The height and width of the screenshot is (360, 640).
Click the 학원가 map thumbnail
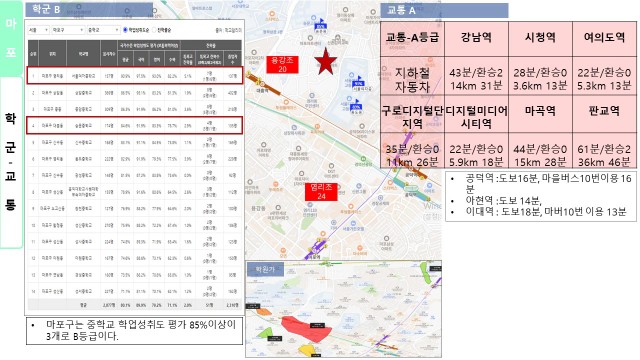tap(343, 309)
